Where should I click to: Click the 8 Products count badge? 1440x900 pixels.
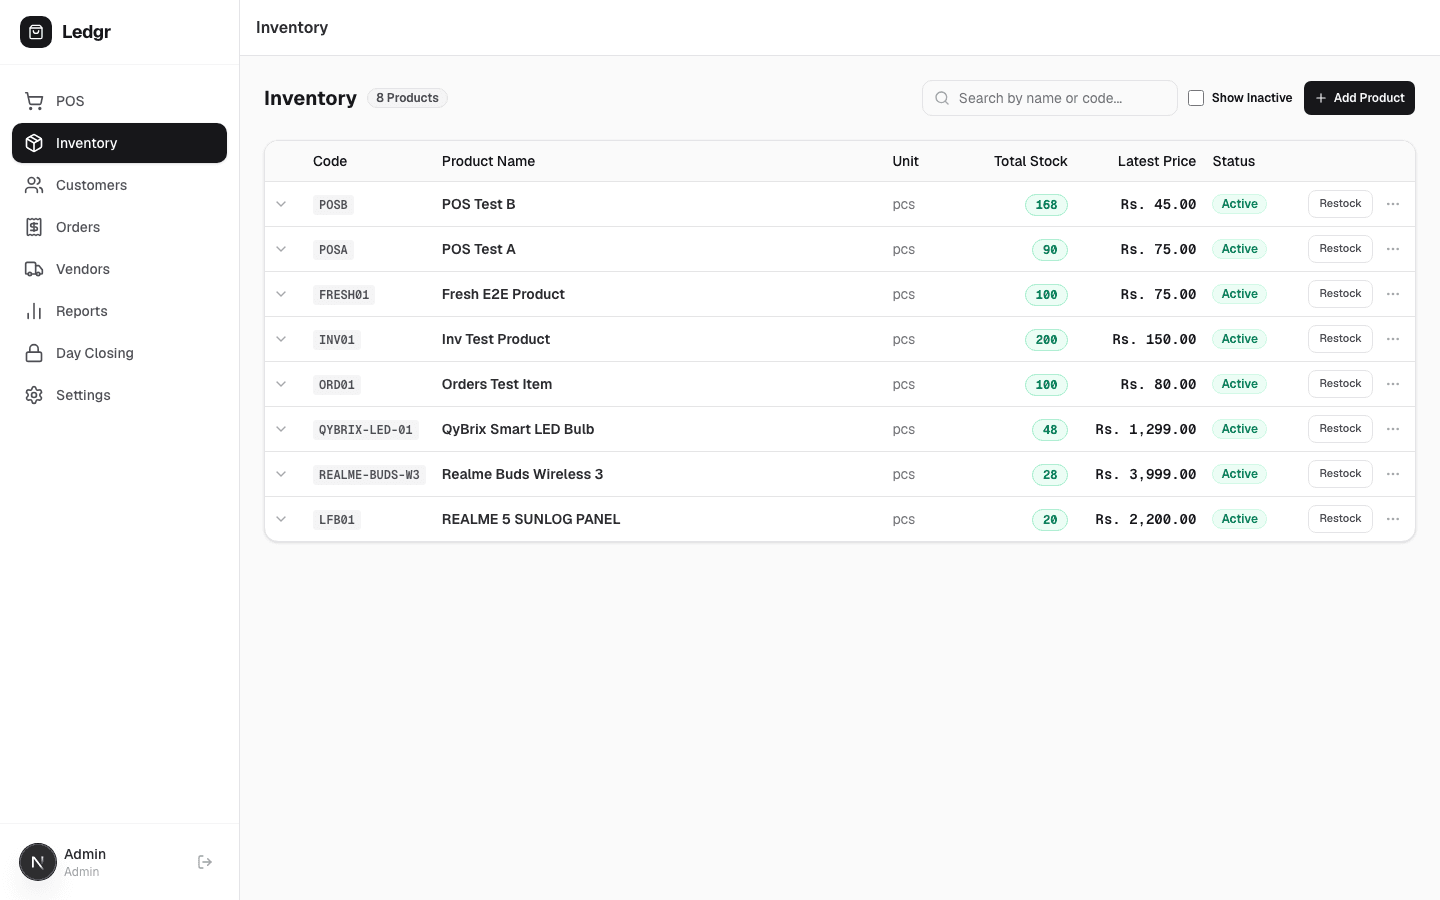(407, 98)
